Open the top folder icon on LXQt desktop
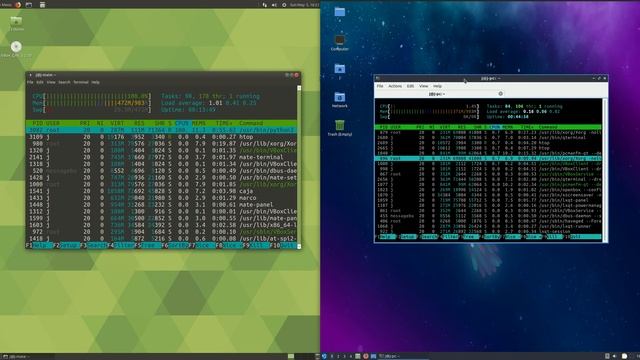The height and width of the screenshot is (360, 640). click(x=340, y=12)
